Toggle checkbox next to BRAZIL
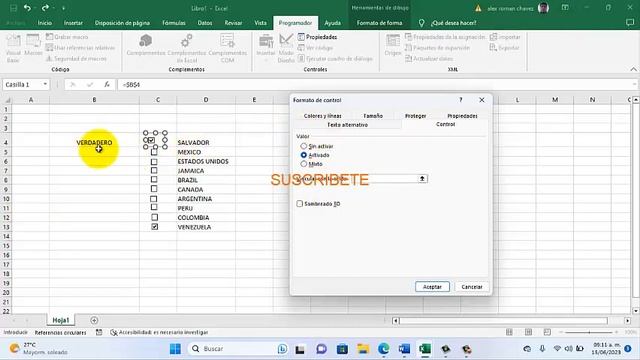The height and width of the screenshot is (360, 640). pos(154,180)
